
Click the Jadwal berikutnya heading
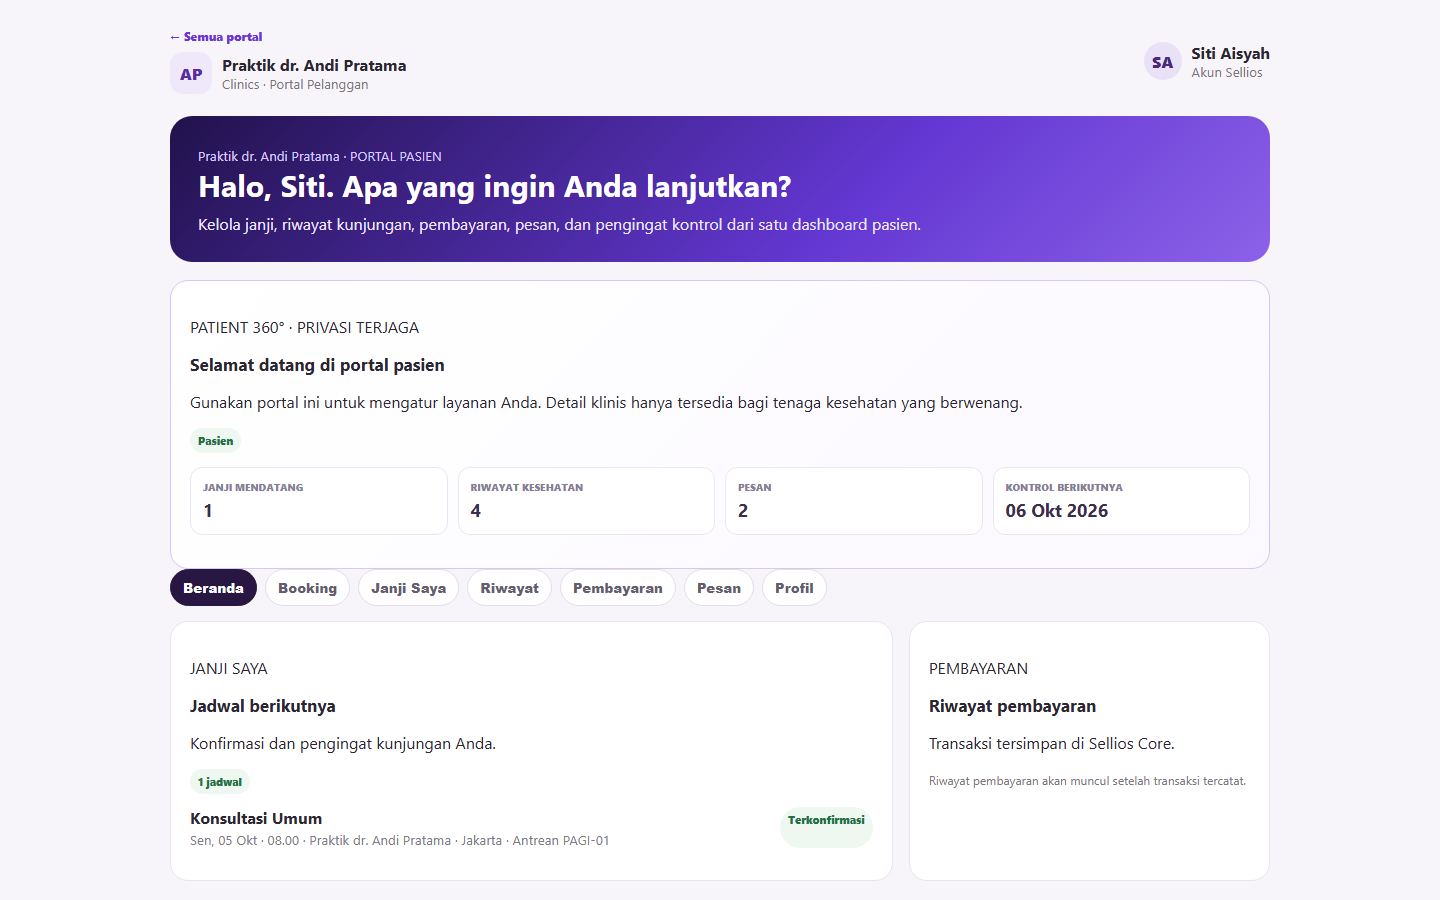[x=263, y=706]
